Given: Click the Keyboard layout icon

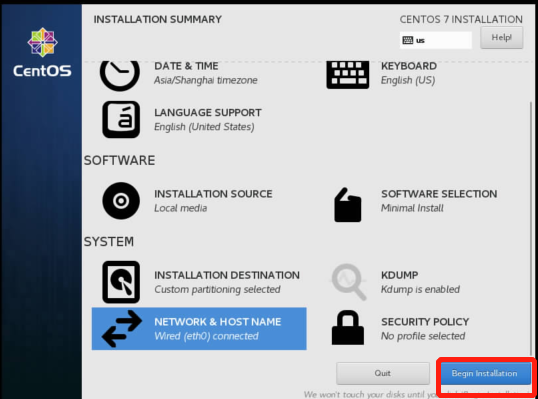Looking at the screenshot, I should 348,75.
